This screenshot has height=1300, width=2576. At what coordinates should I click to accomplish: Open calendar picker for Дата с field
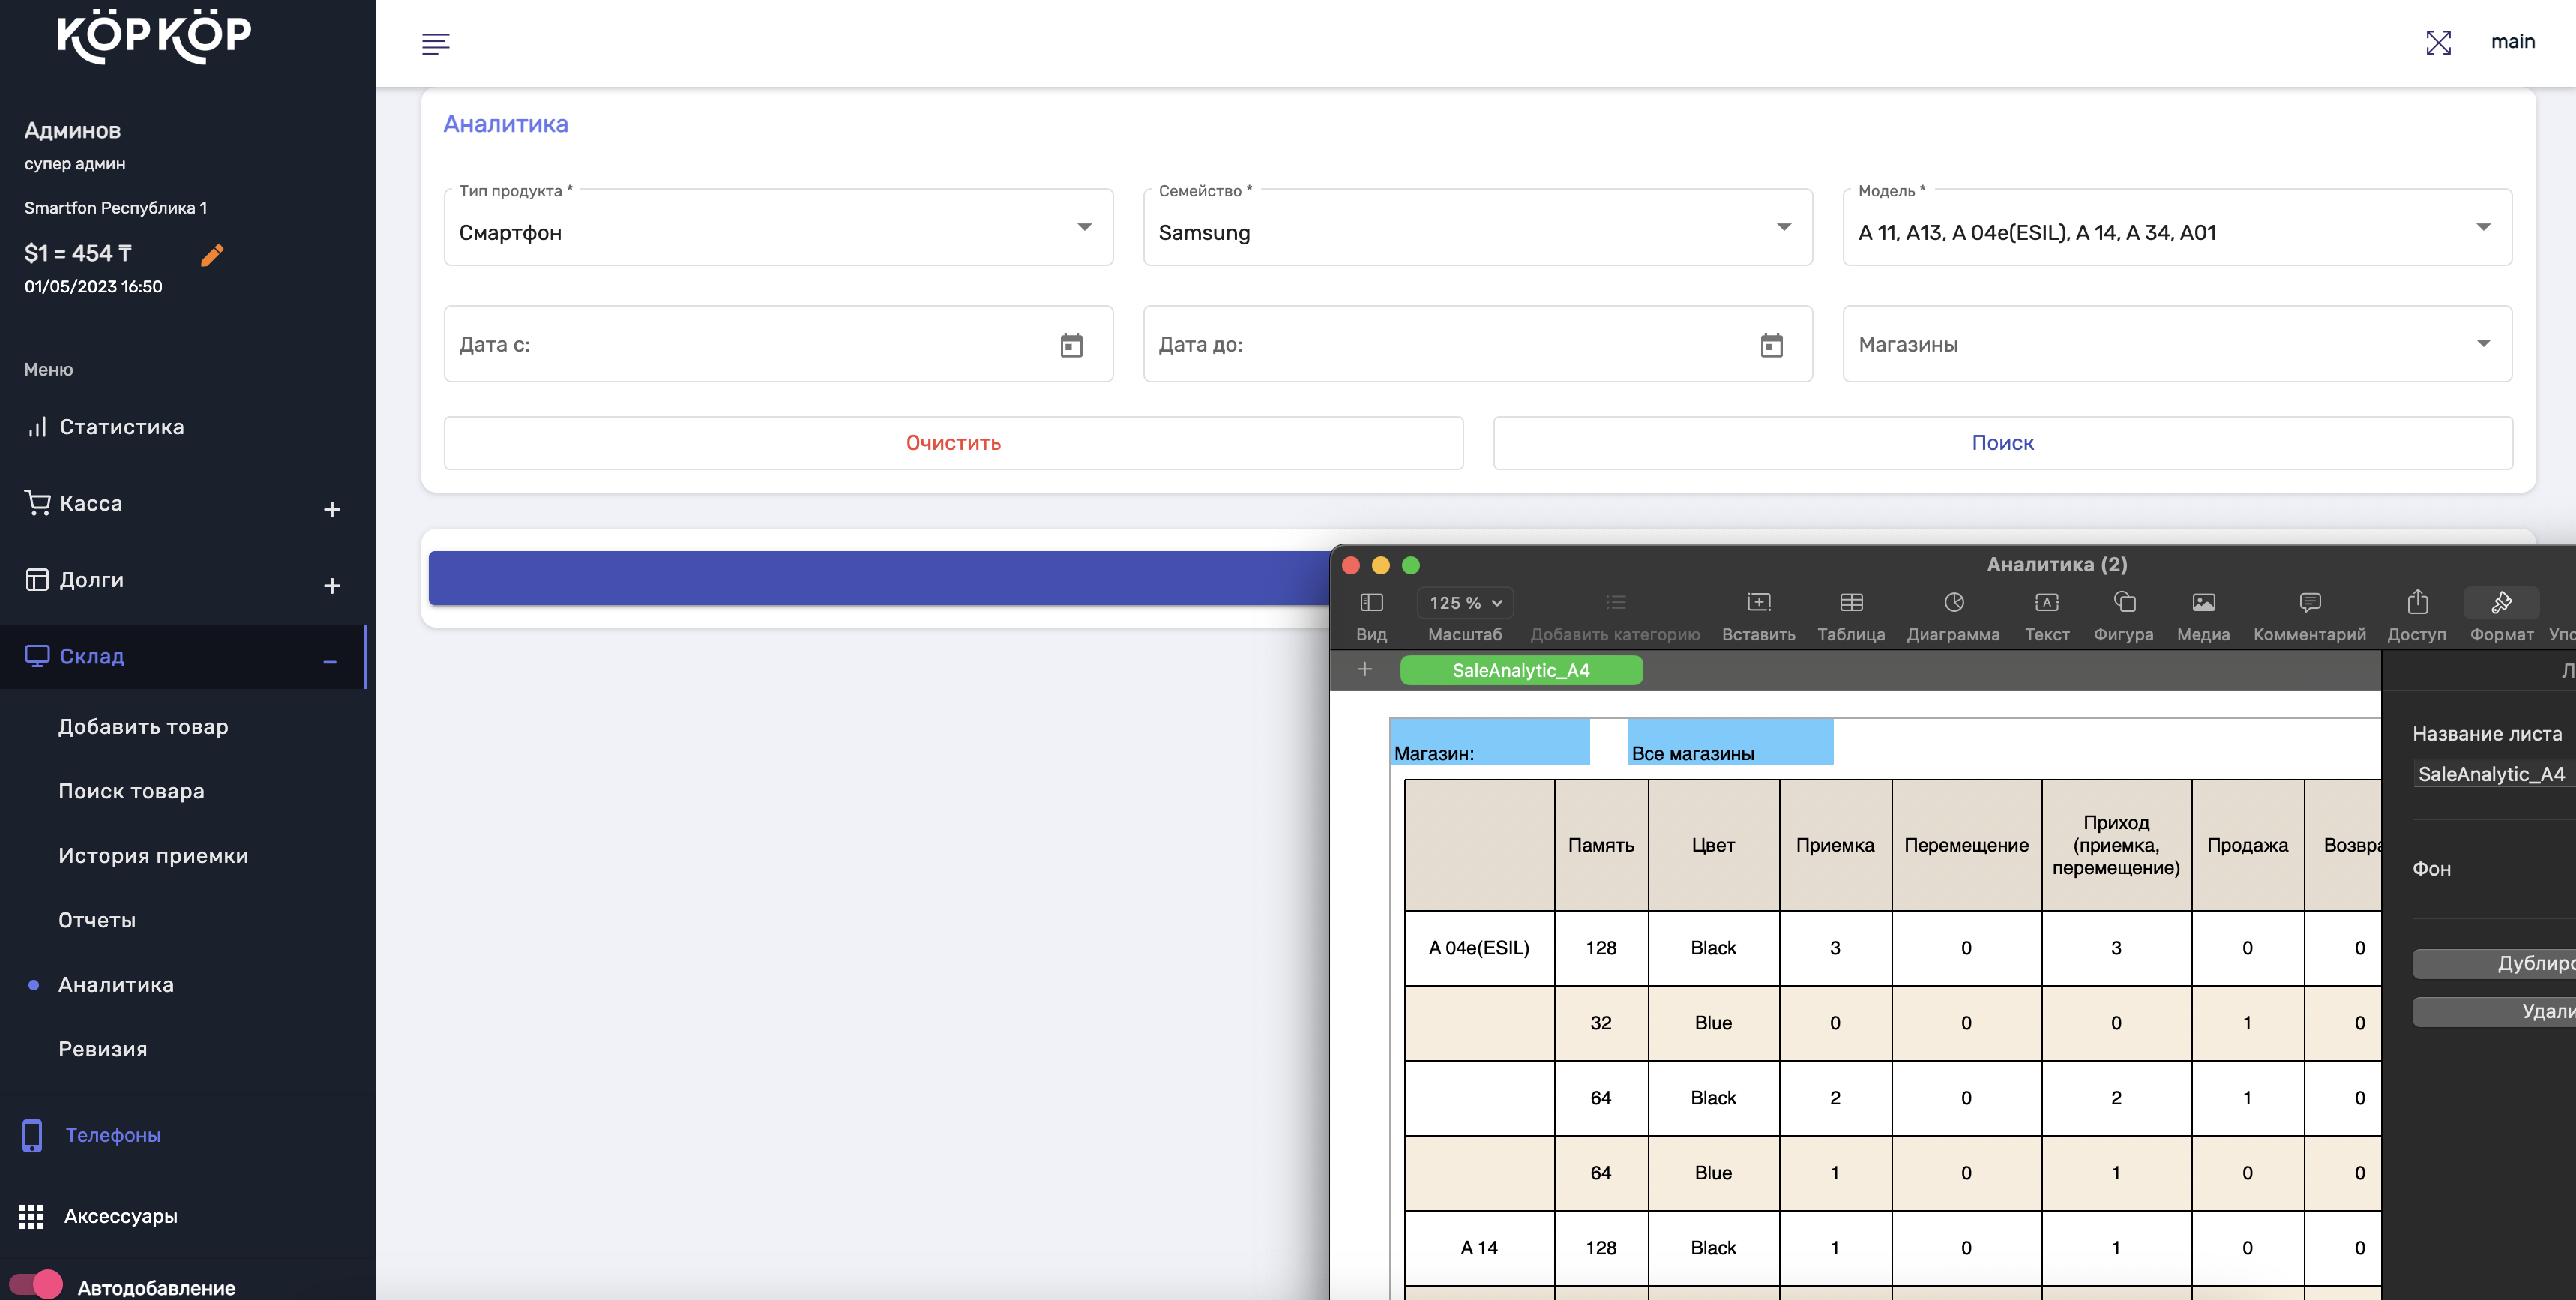(1071, 345)
